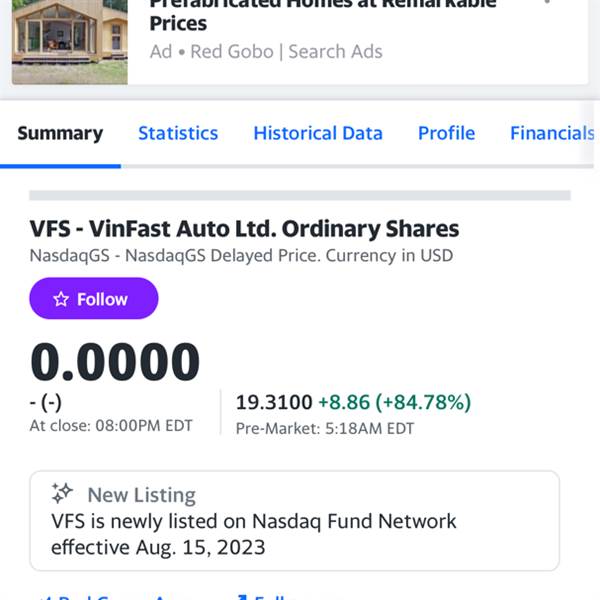This screenshot has height=600, width=600.
Task: Open the Historical Data tab
Action: (318, 134)
